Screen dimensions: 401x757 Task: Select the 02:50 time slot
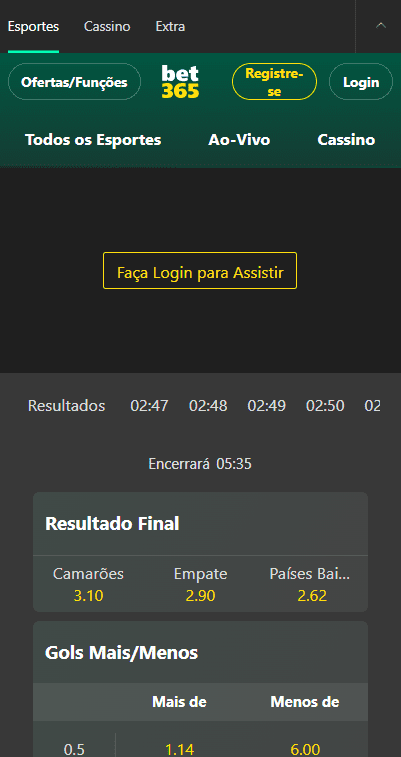tap(325, 406)
